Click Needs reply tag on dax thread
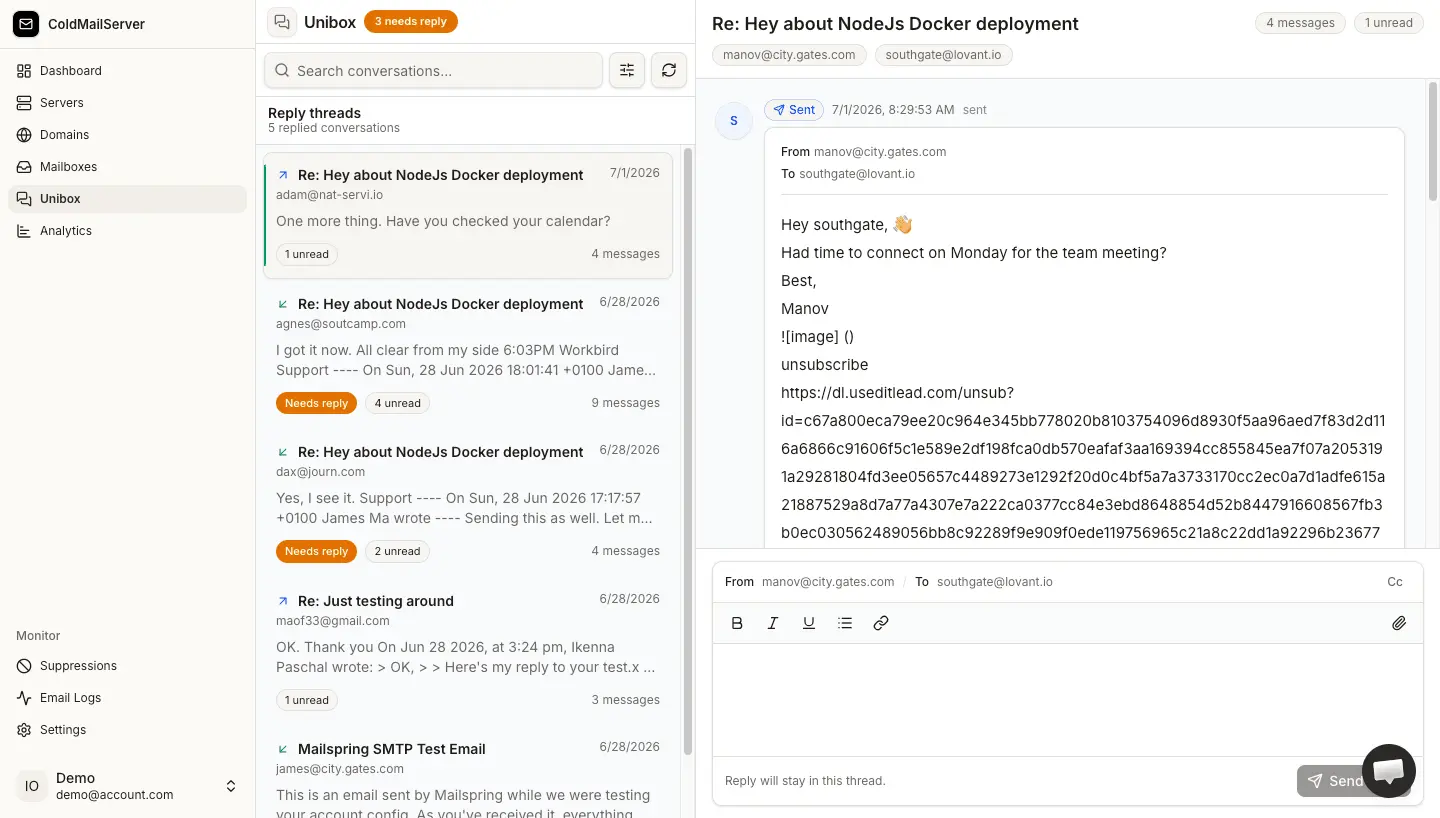This screenshot has height=818, width=1440. click(316, 551)
